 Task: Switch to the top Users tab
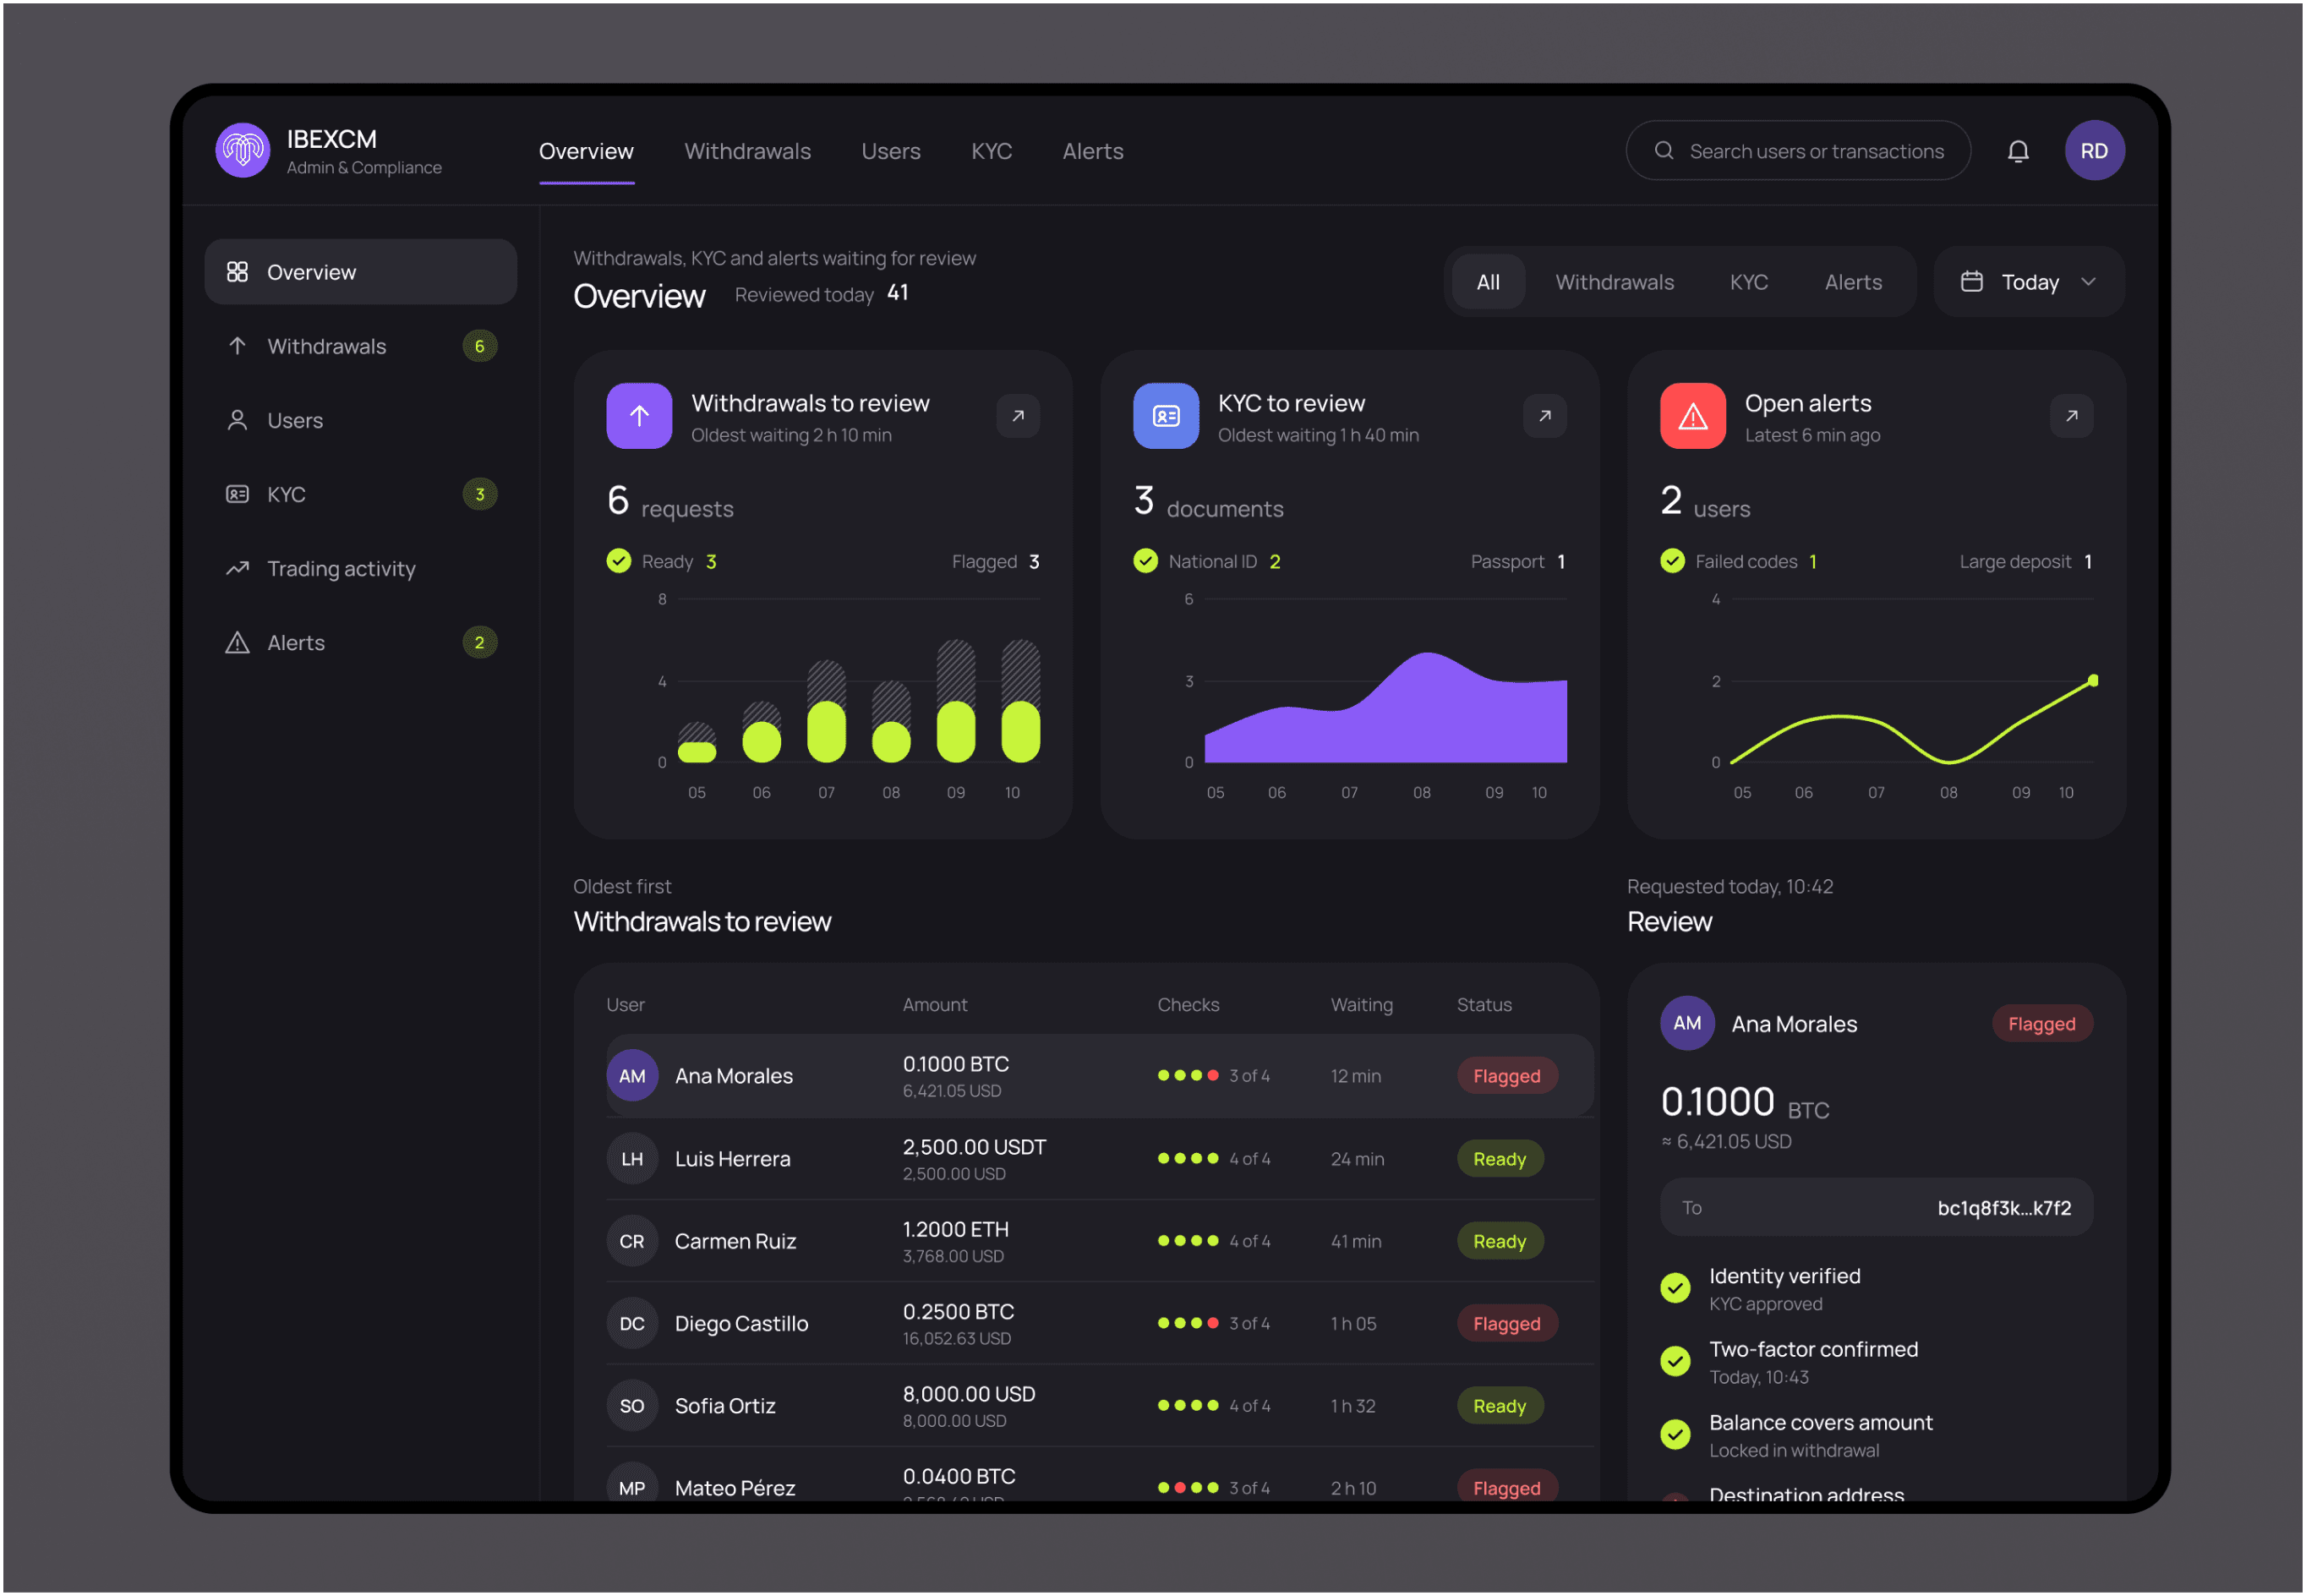click(x=891, y=152)
